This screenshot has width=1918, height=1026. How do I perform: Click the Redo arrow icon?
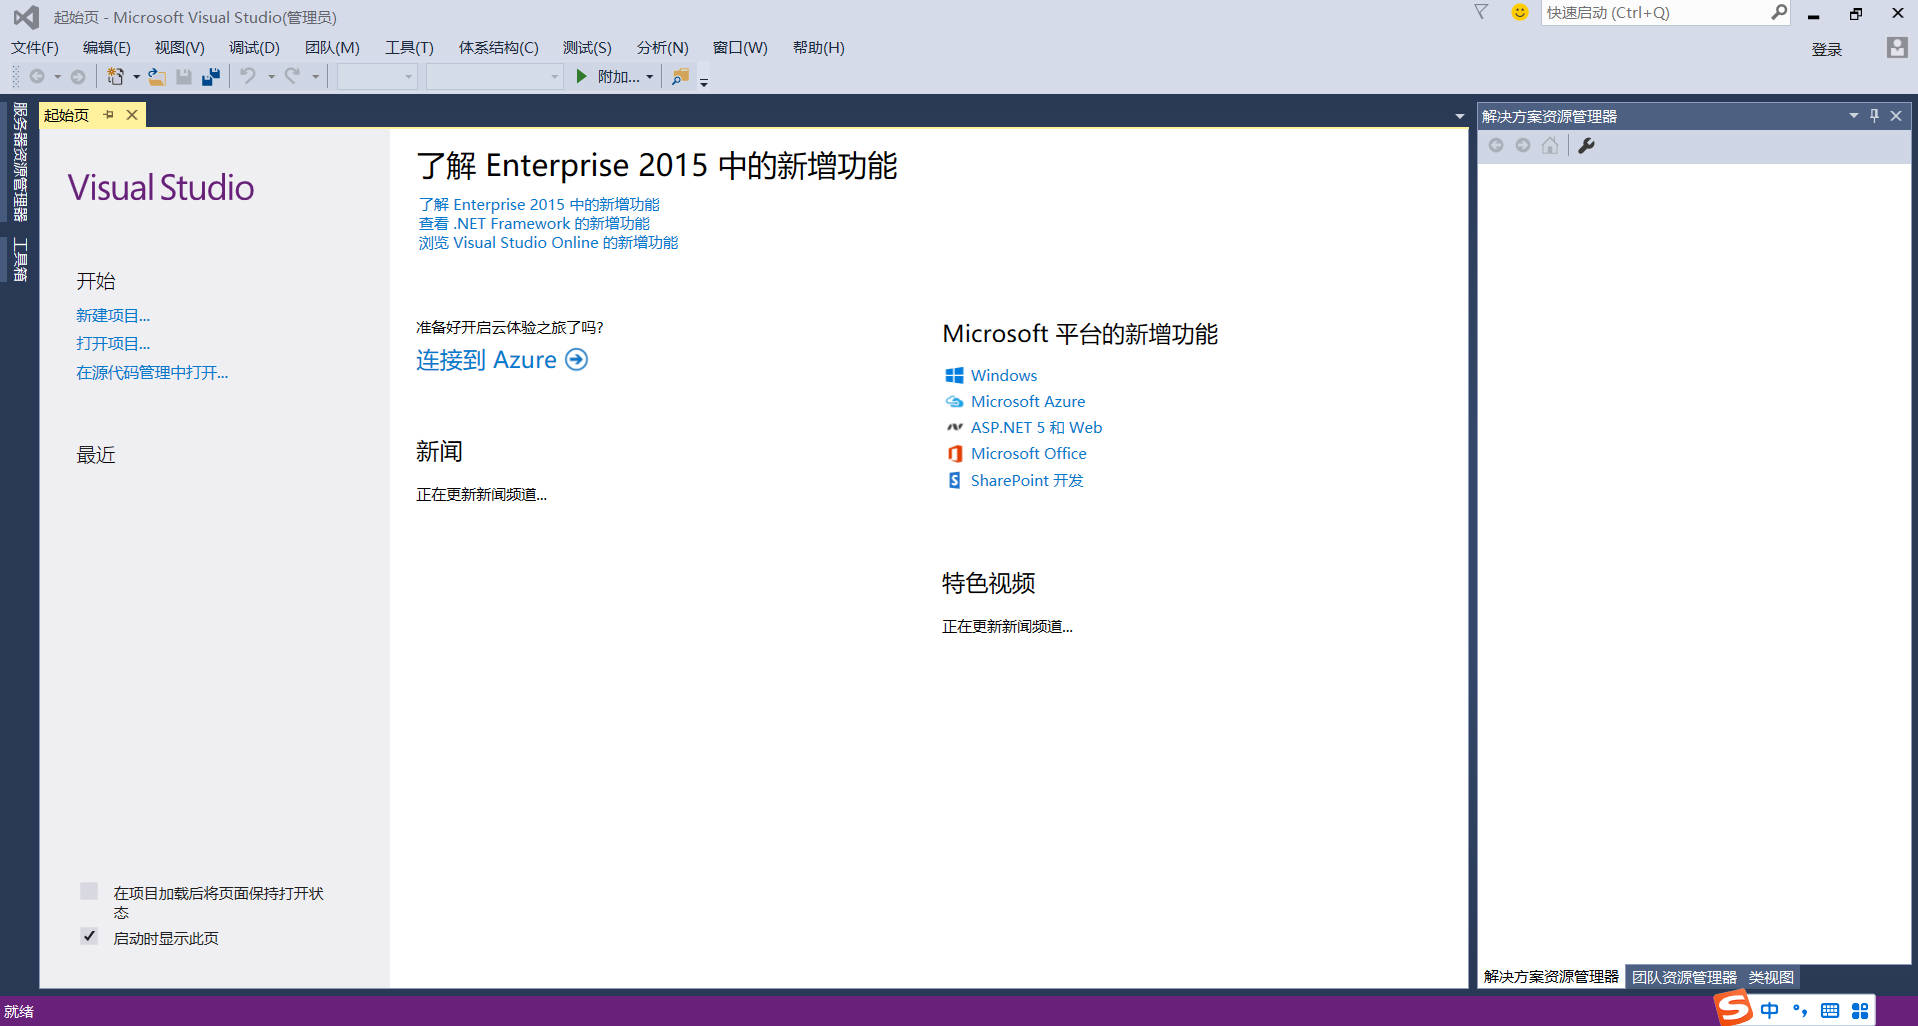pyautogui.click(x=292, y=76)
